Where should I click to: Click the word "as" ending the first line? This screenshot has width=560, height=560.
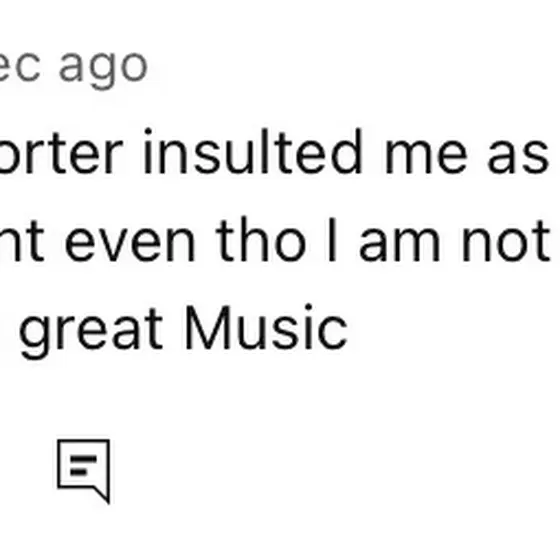click(x=518, y=156)
